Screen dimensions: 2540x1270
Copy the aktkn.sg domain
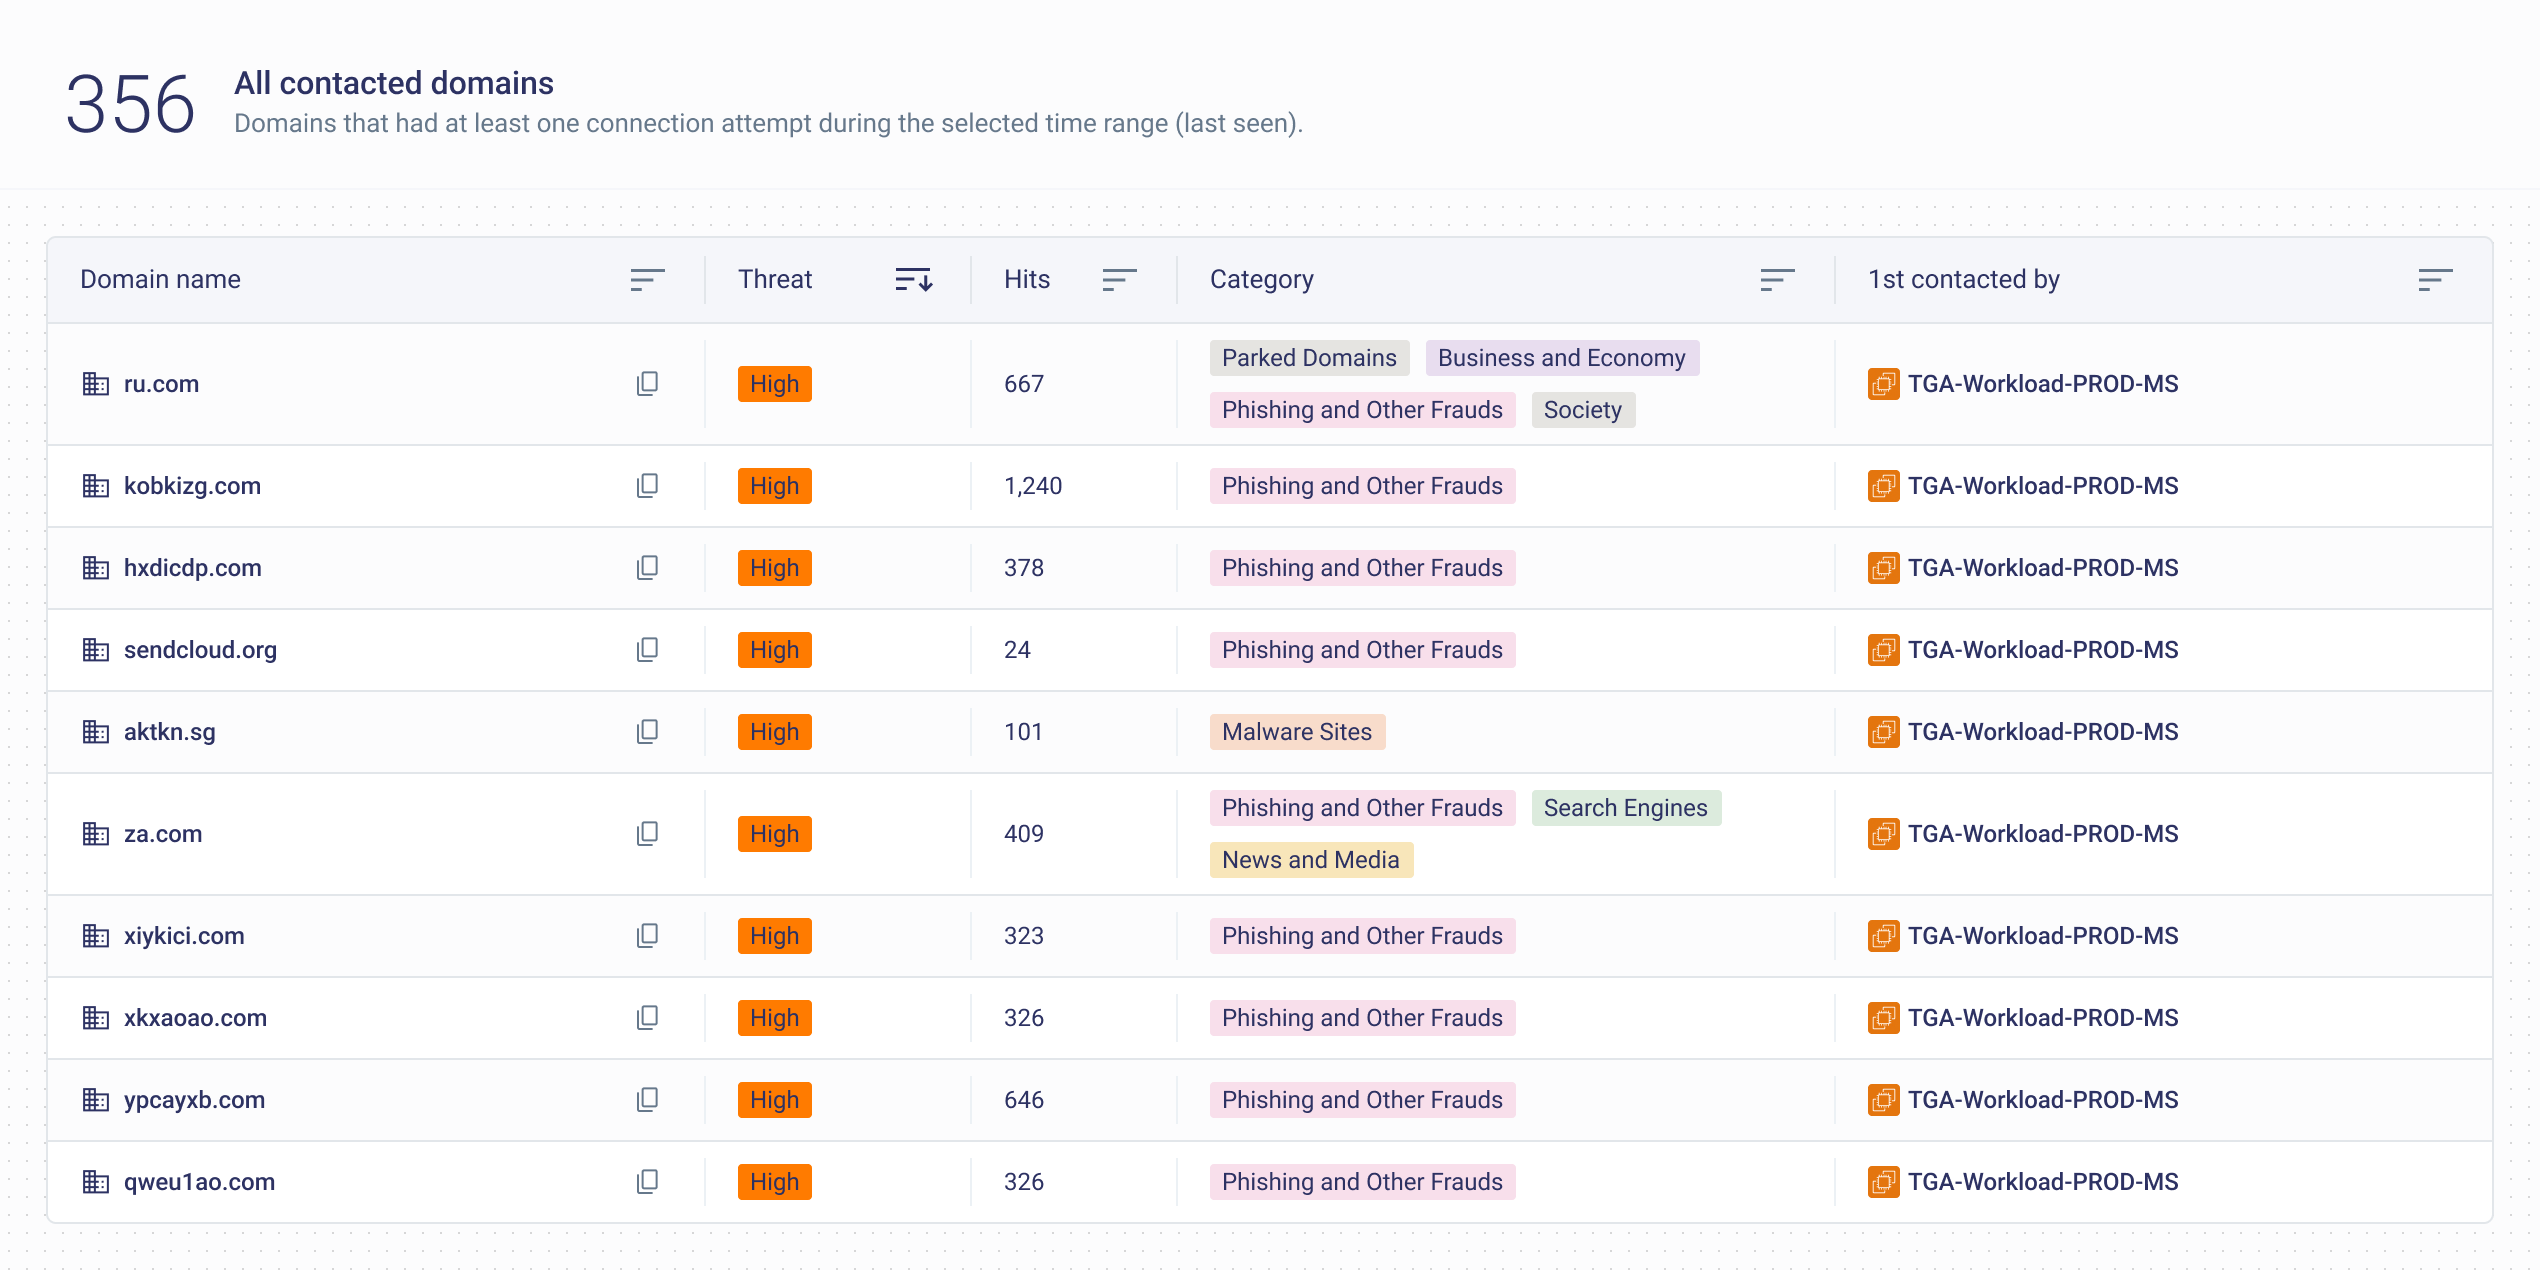(x=647, y=732)
